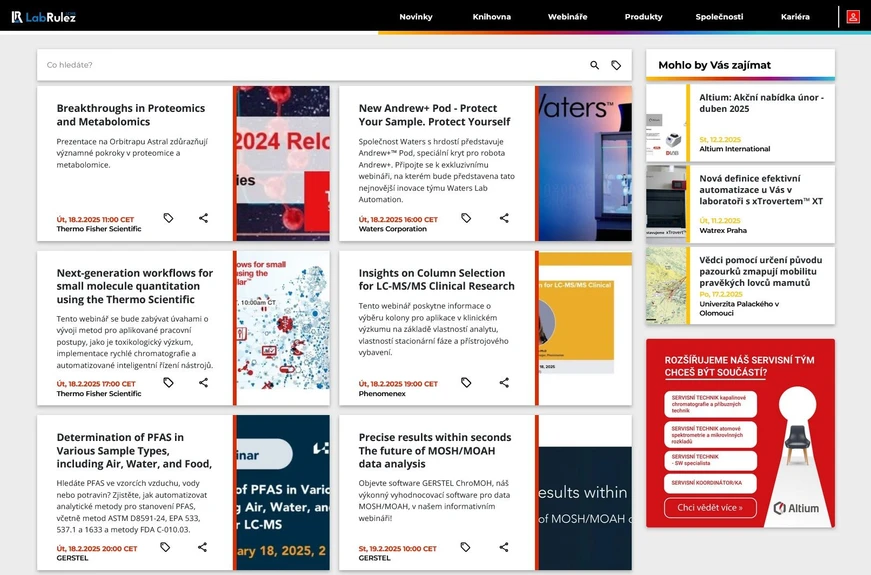Click the search magnifier icon
The width and height of the screenshot is (871, 575).
(x=594, y=65)
